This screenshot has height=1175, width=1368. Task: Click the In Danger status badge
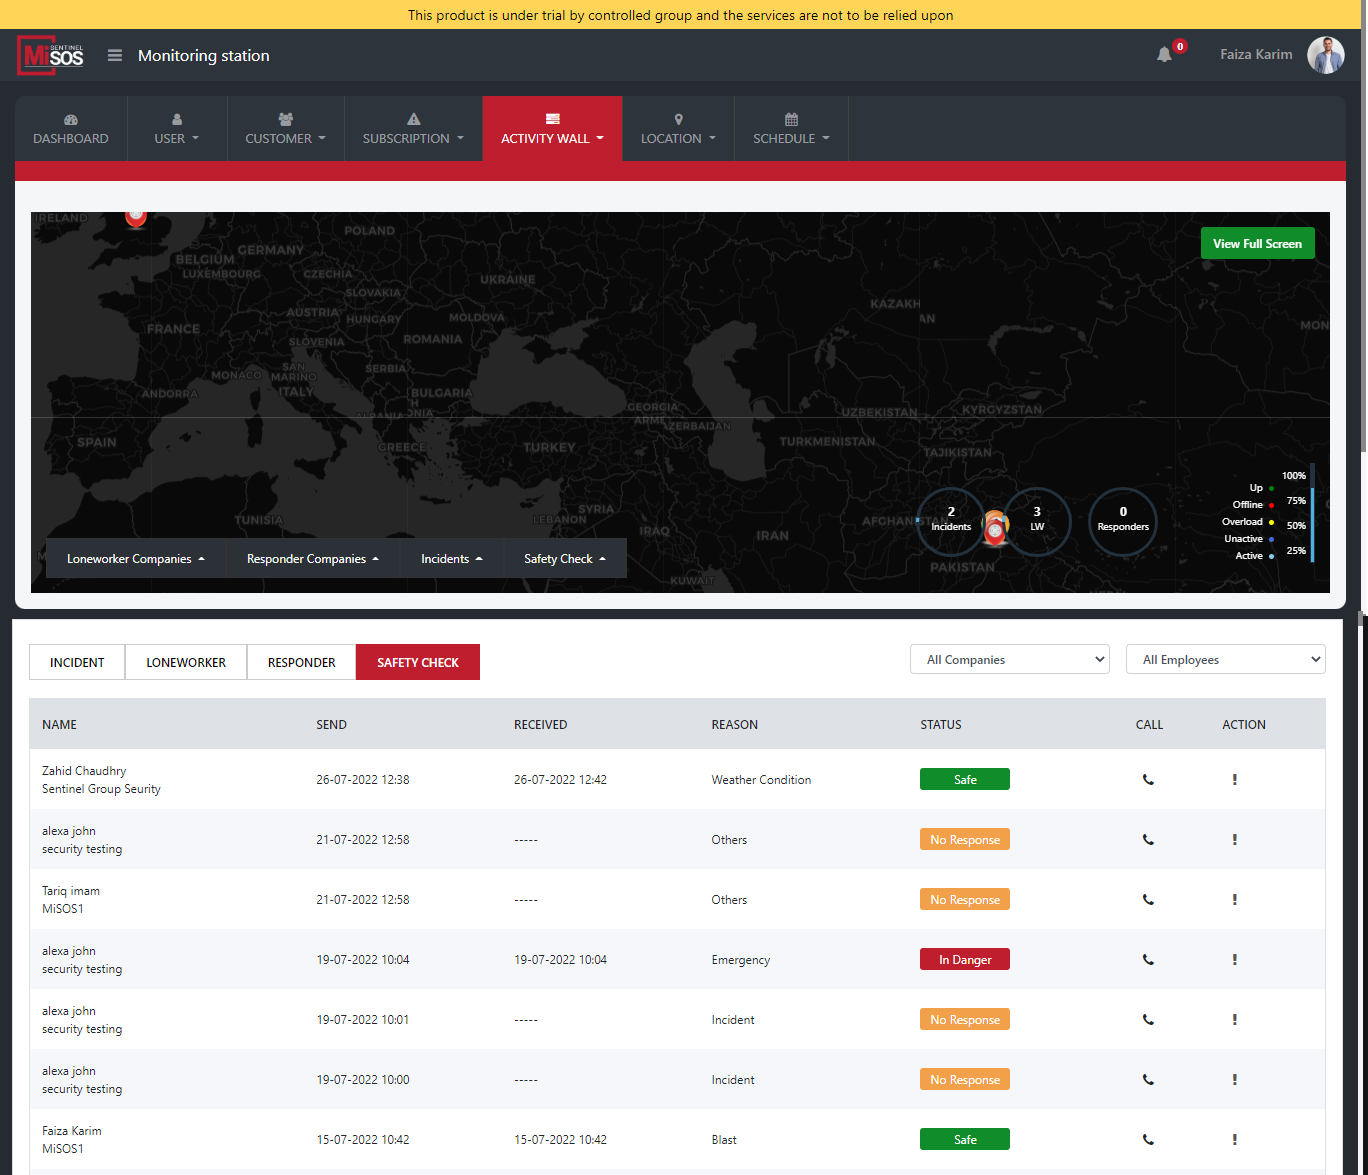[964, 960]
